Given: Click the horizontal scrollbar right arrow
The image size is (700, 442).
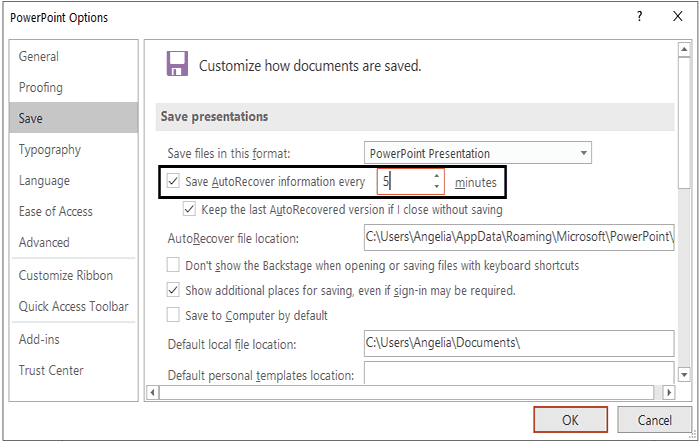Looking at the screenshot, I should click(668, 392).
